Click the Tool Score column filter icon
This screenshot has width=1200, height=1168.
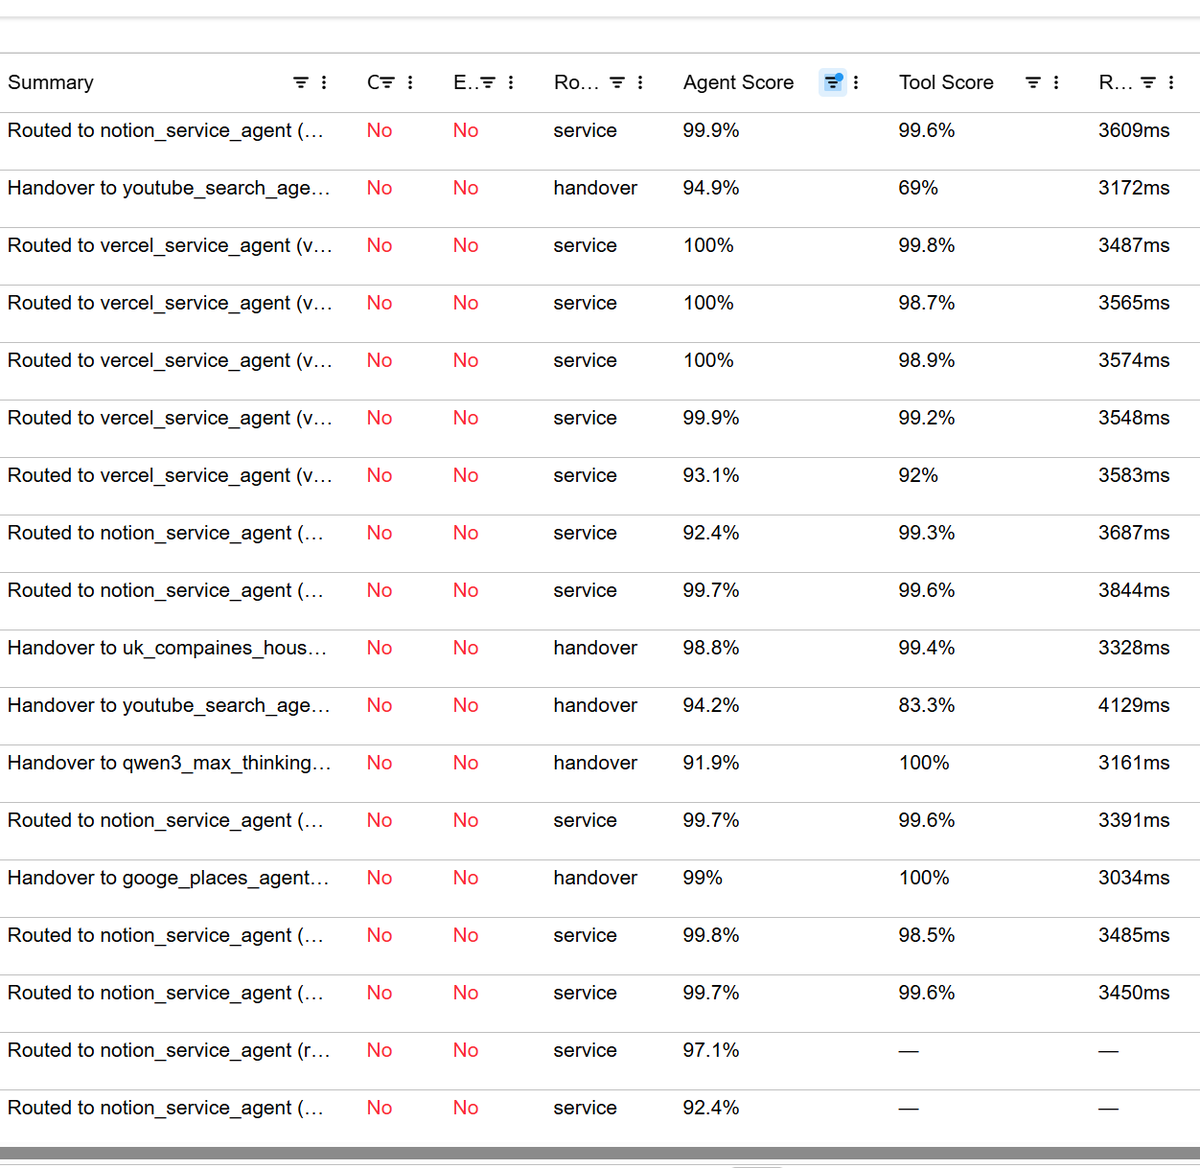click(1033, 83)
